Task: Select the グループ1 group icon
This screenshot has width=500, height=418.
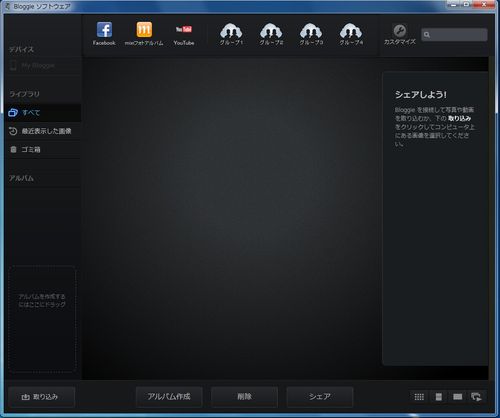Action: click(231, 31)
